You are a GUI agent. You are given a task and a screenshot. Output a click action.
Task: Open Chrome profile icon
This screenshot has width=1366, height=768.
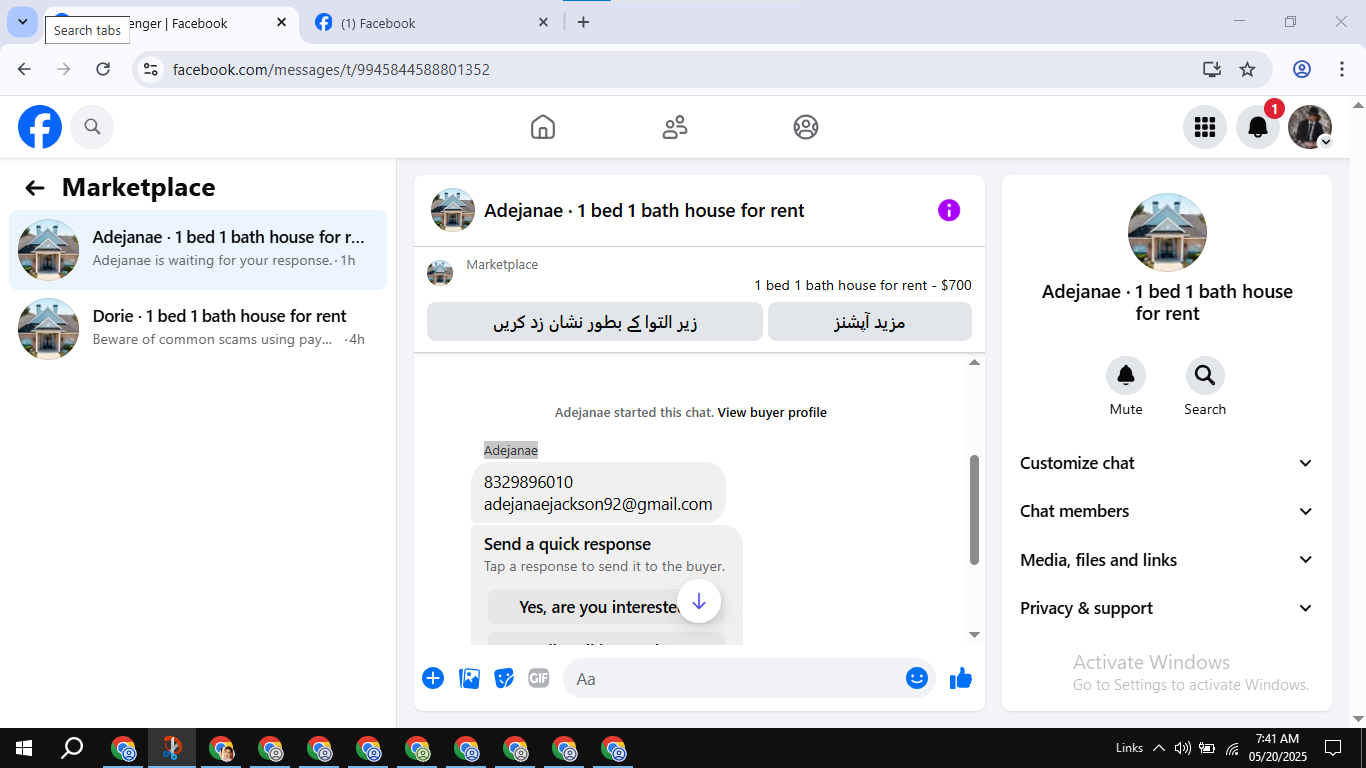pos(1302,69)
